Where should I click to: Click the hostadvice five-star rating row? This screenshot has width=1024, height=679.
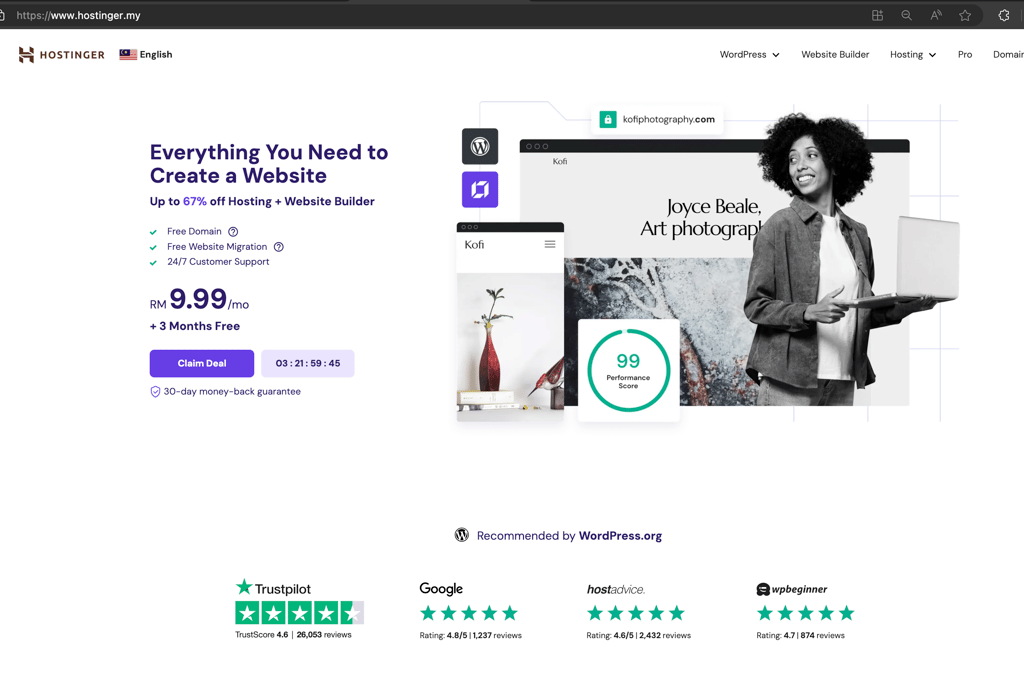635,613
